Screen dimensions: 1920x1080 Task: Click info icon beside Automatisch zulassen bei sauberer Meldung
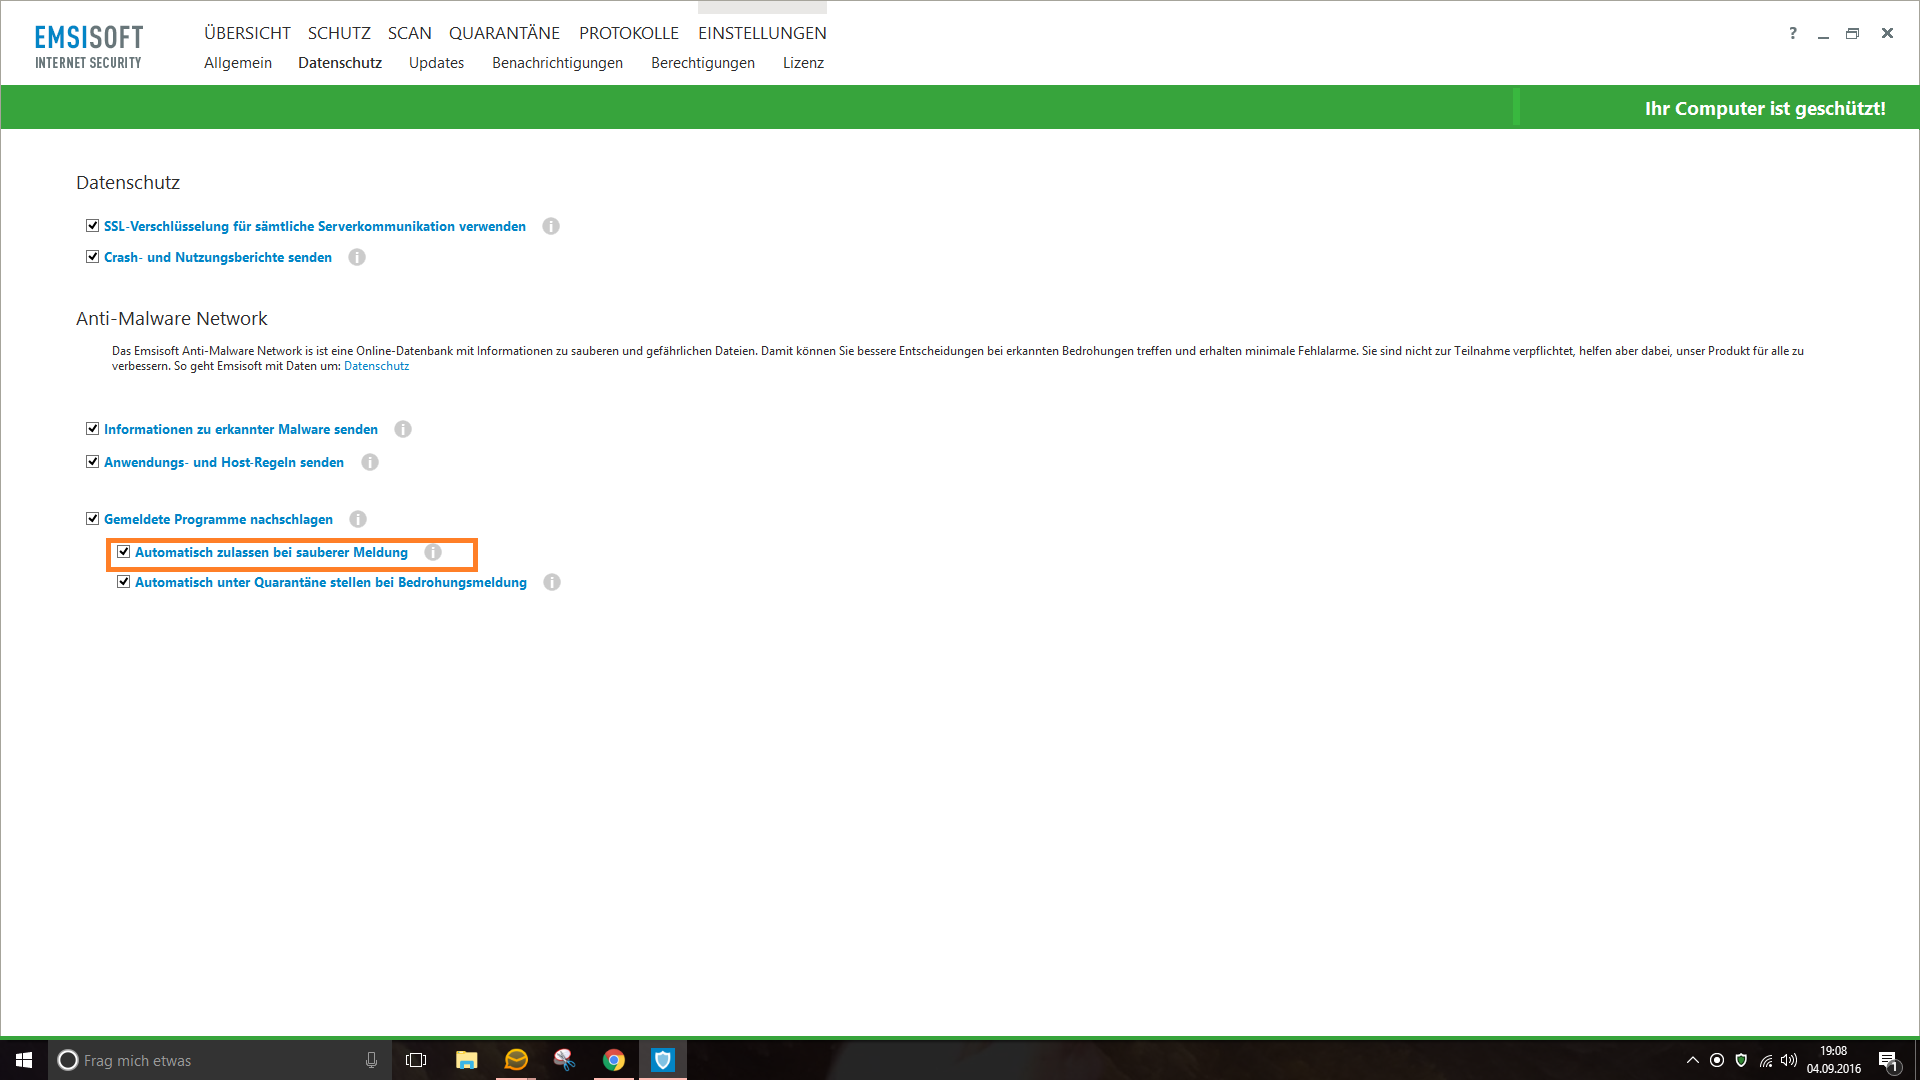pos(433,552)
